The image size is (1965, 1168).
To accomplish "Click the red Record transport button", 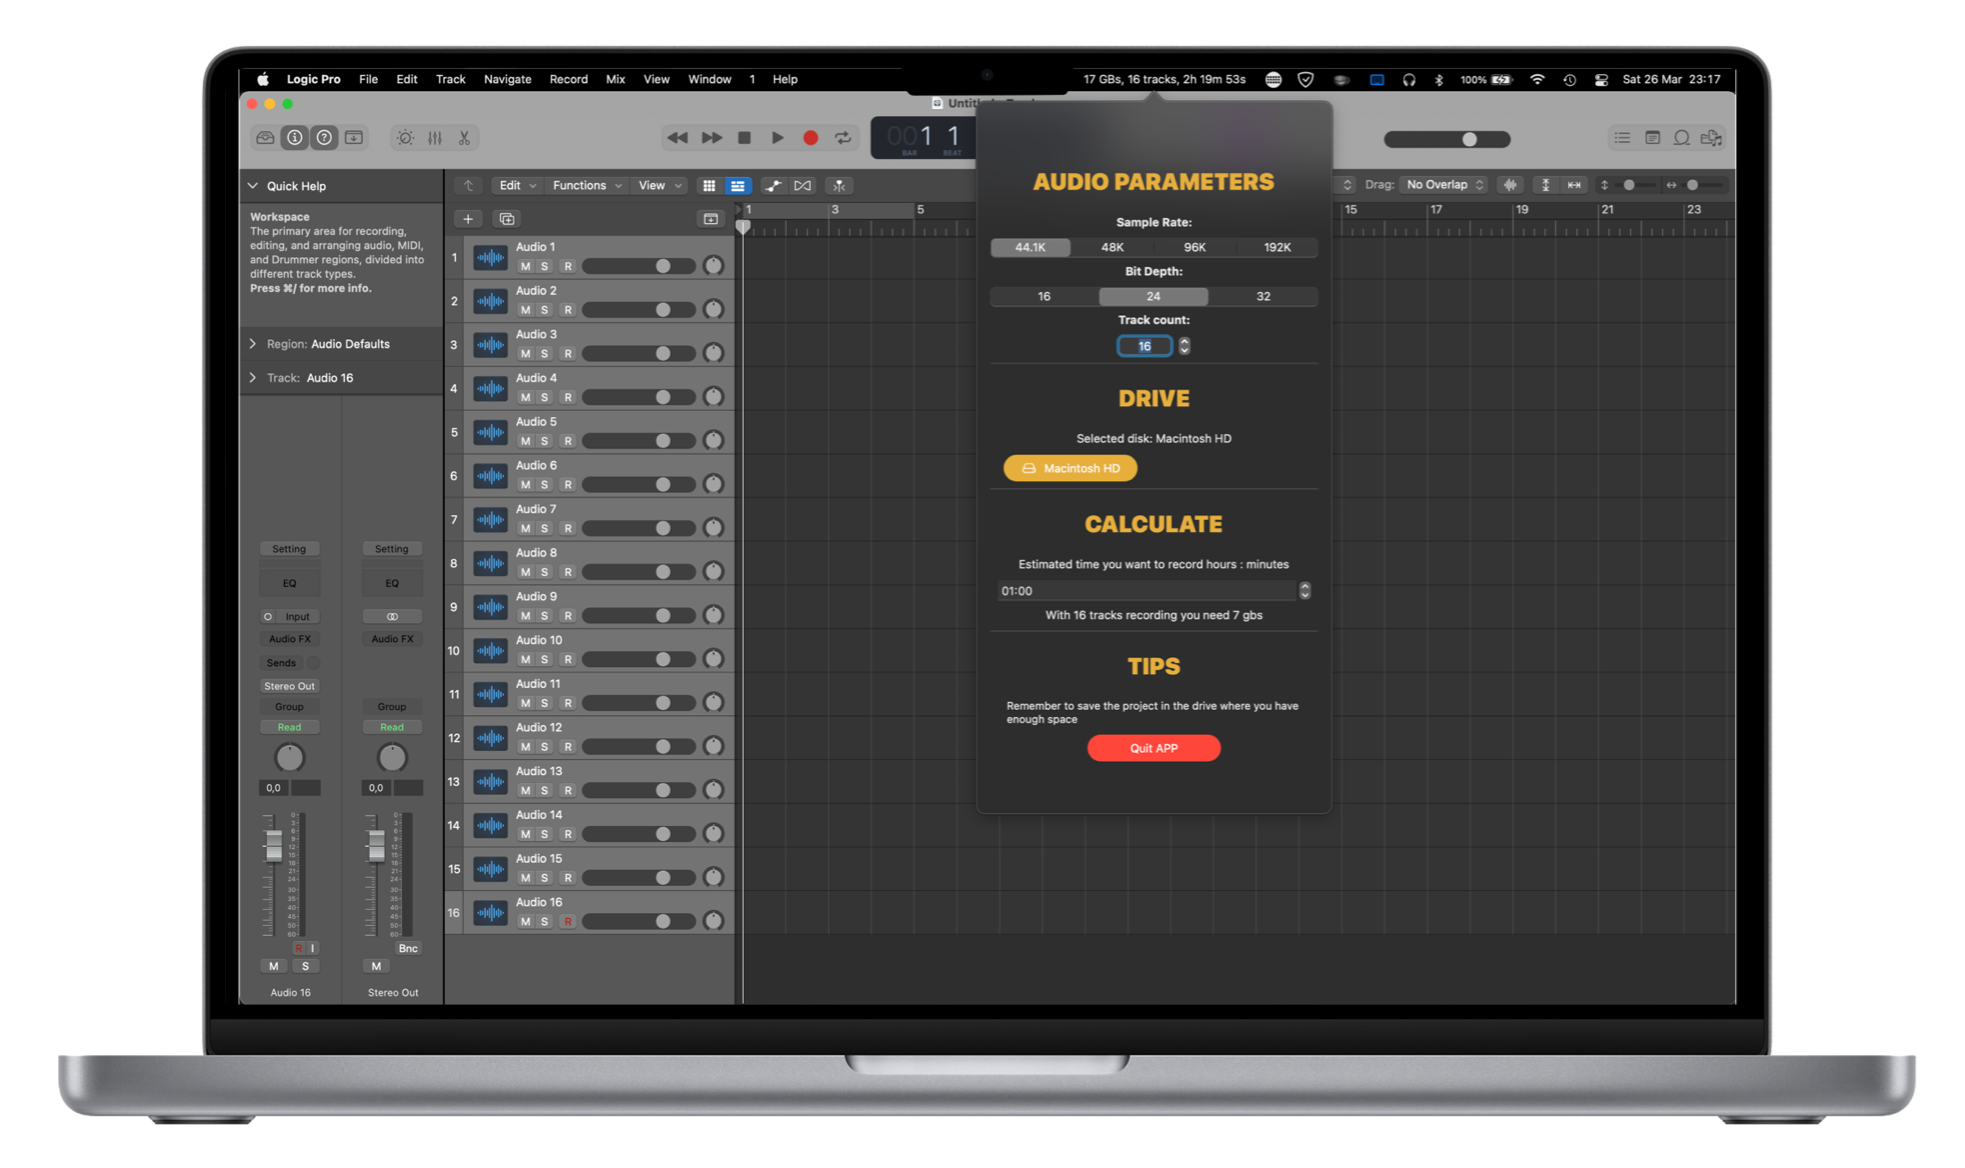I will pyautogui.click(x=811, y=138).
